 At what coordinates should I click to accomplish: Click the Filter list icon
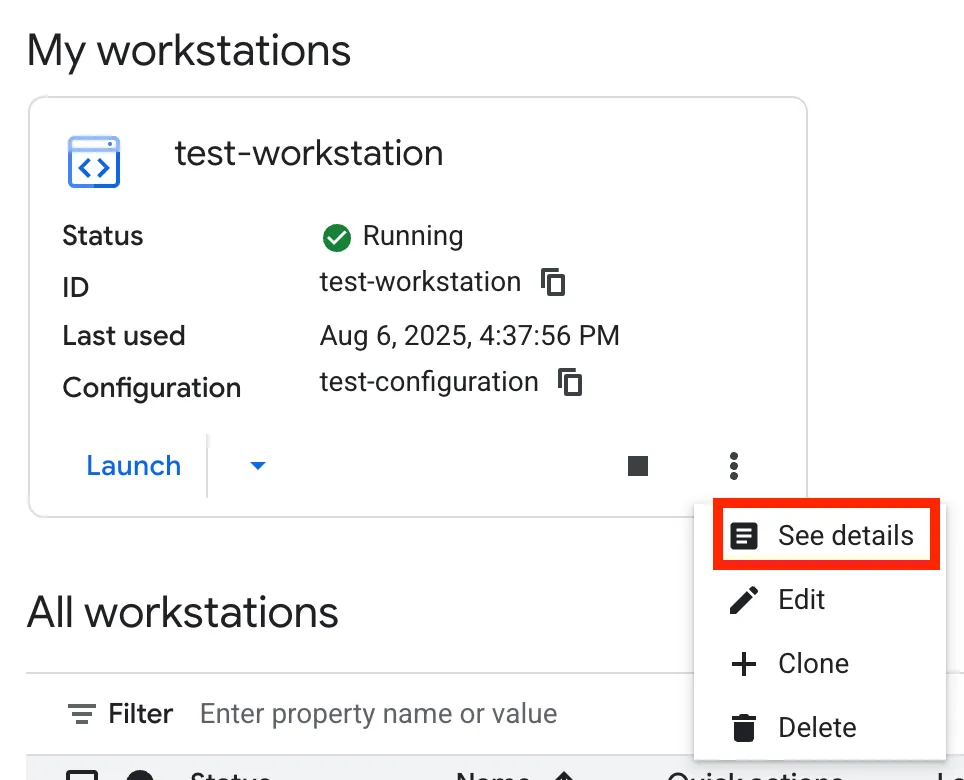(81, 714)
